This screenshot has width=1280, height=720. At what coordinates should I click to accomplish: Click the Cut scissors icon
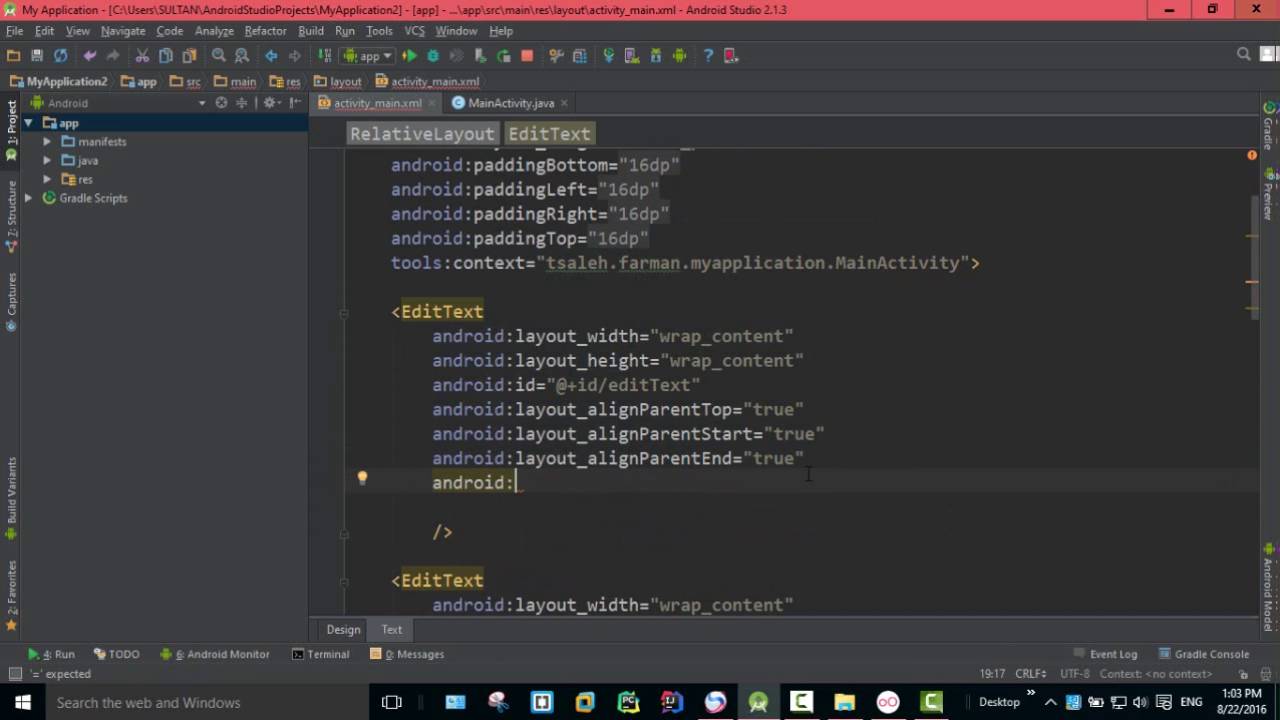(142, 56)
